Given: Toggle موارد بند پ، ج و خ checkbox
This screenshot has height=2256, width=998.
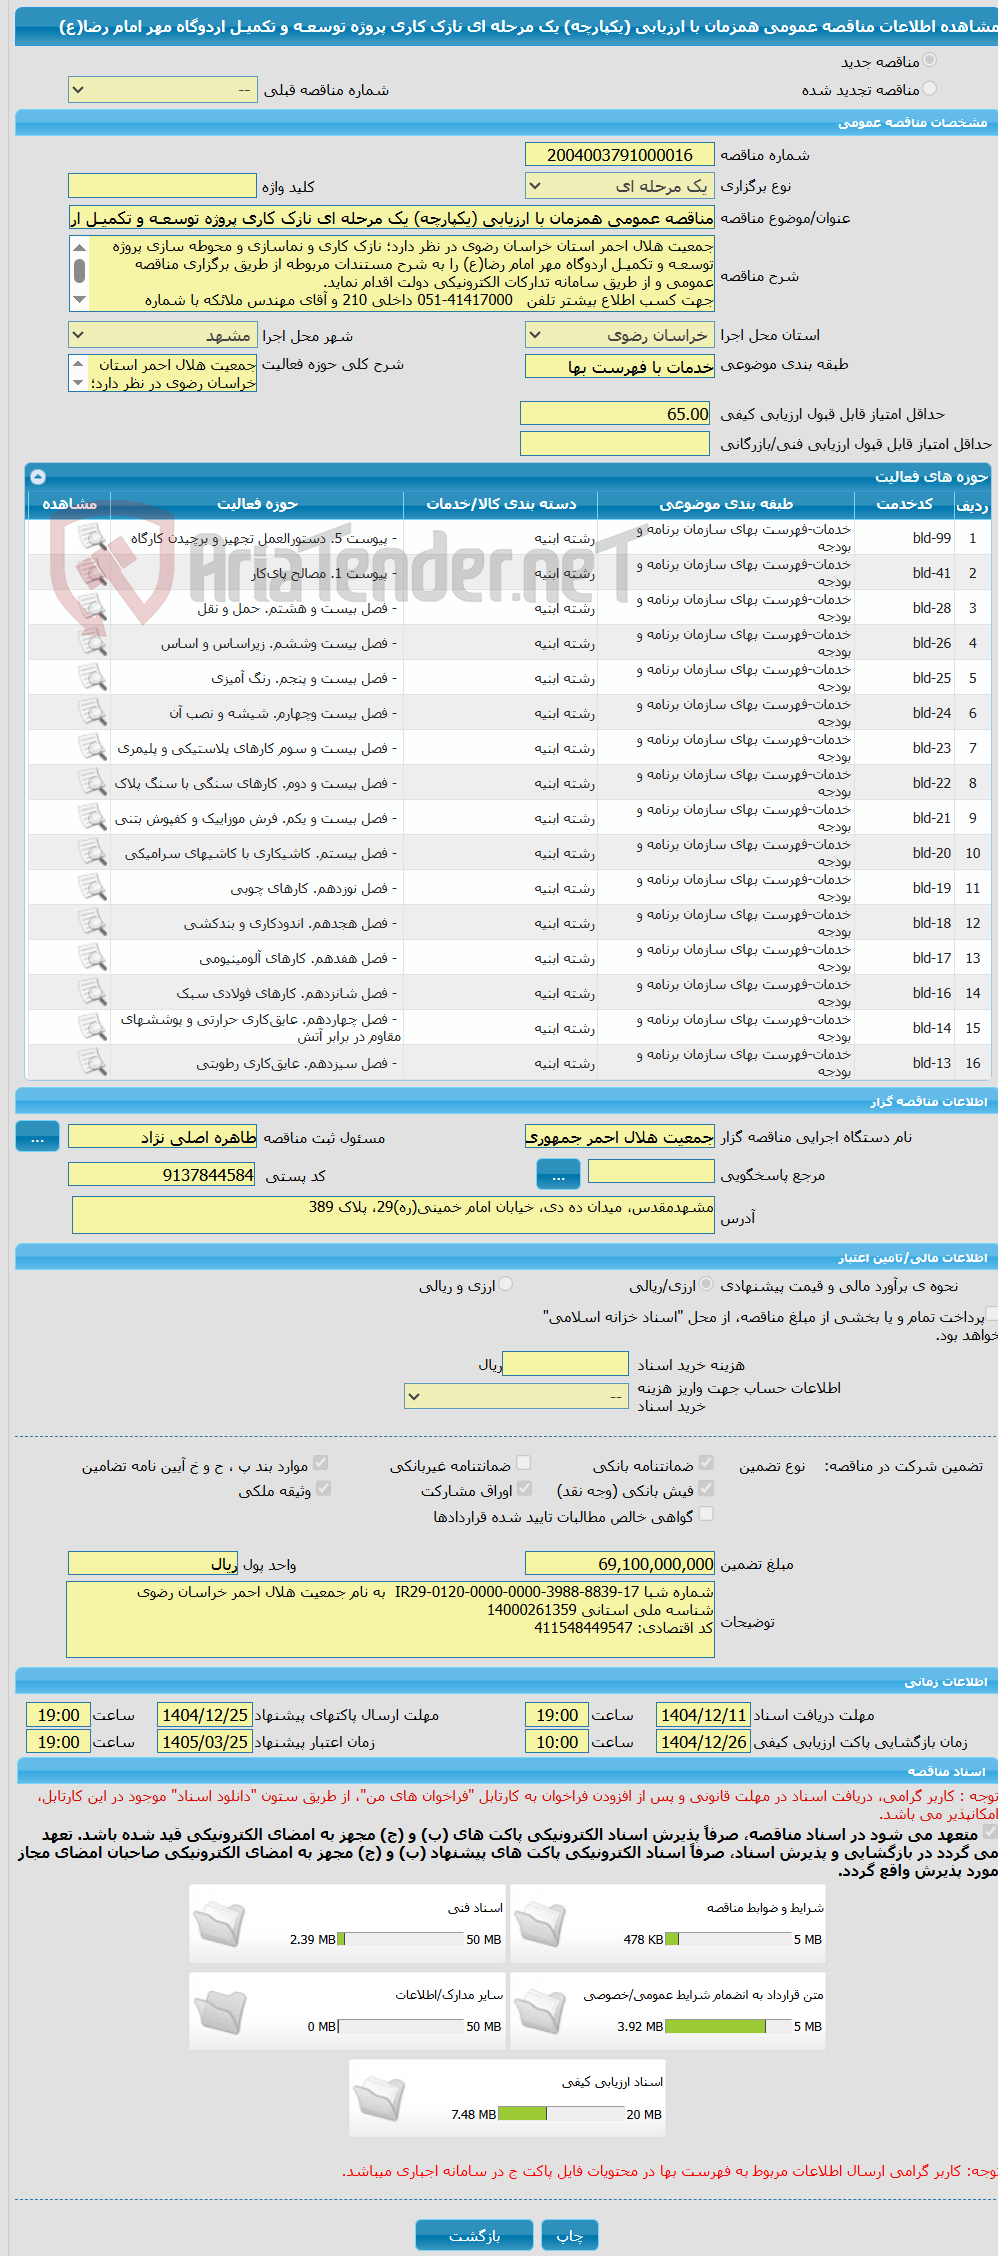Looking at the screenshot, I should tap(321, 1463).
